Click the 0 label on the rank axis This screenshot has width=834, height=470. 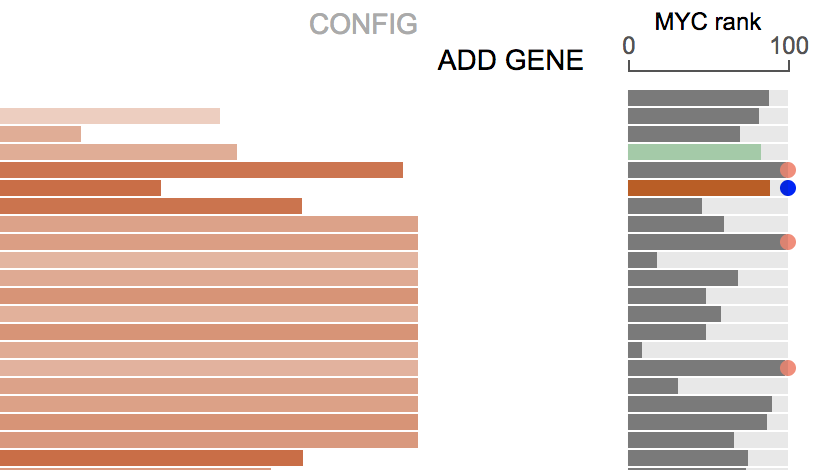629,46
